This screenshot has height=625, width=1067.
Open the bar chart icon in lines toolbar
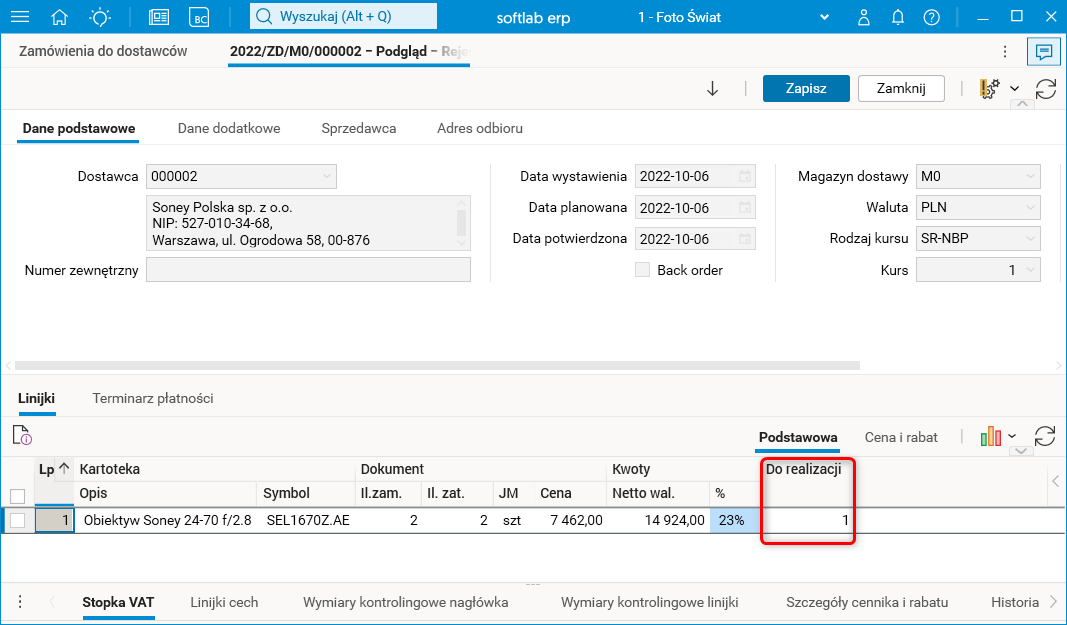[x=991, y=437]
